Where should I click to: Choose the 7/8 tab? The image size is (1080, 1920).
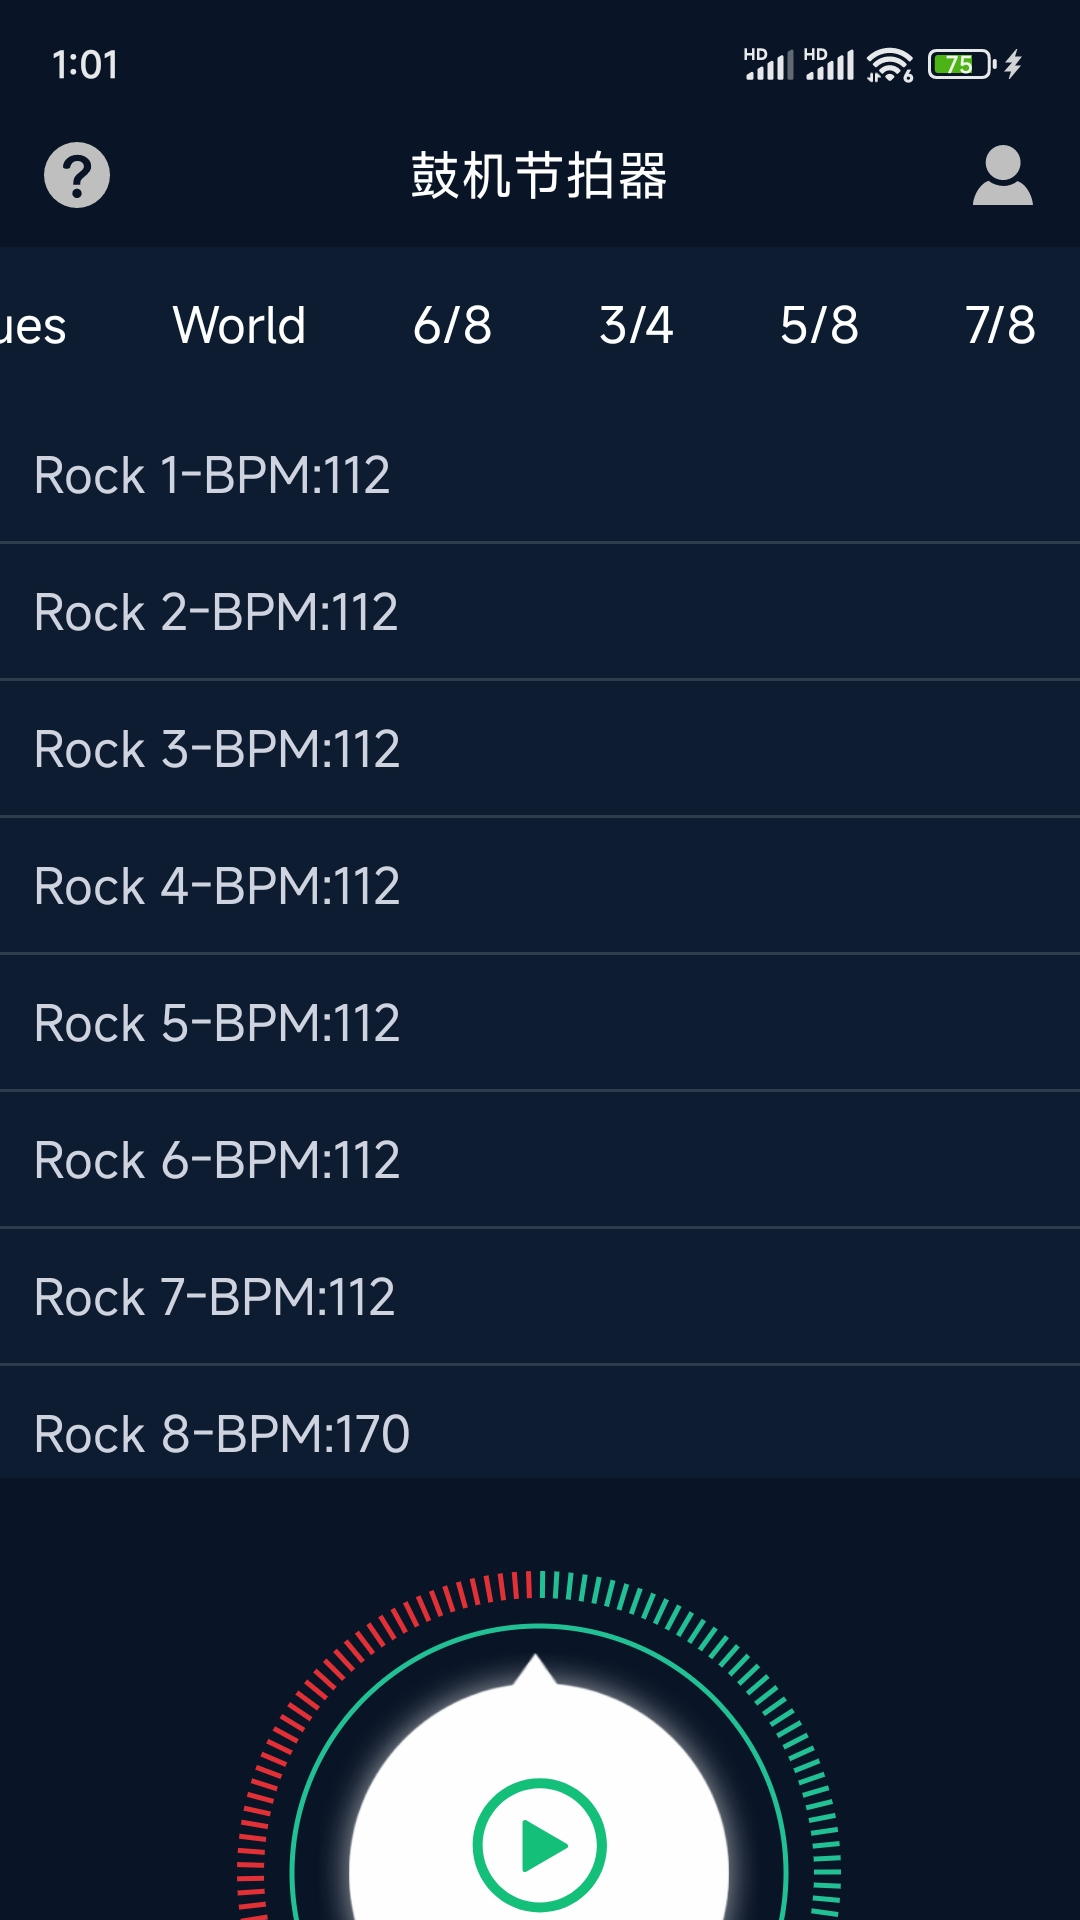[x=1000, y=326]
